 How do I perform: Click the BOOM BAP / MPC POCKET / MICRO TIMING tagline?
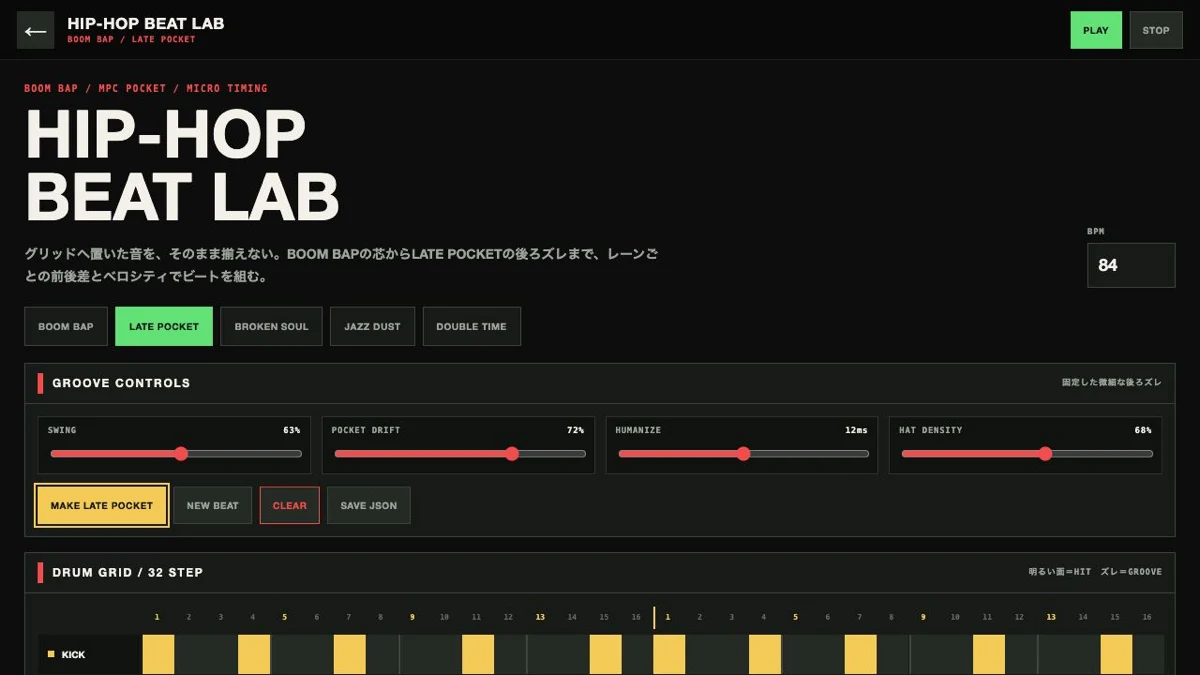(x=146, y=88)
